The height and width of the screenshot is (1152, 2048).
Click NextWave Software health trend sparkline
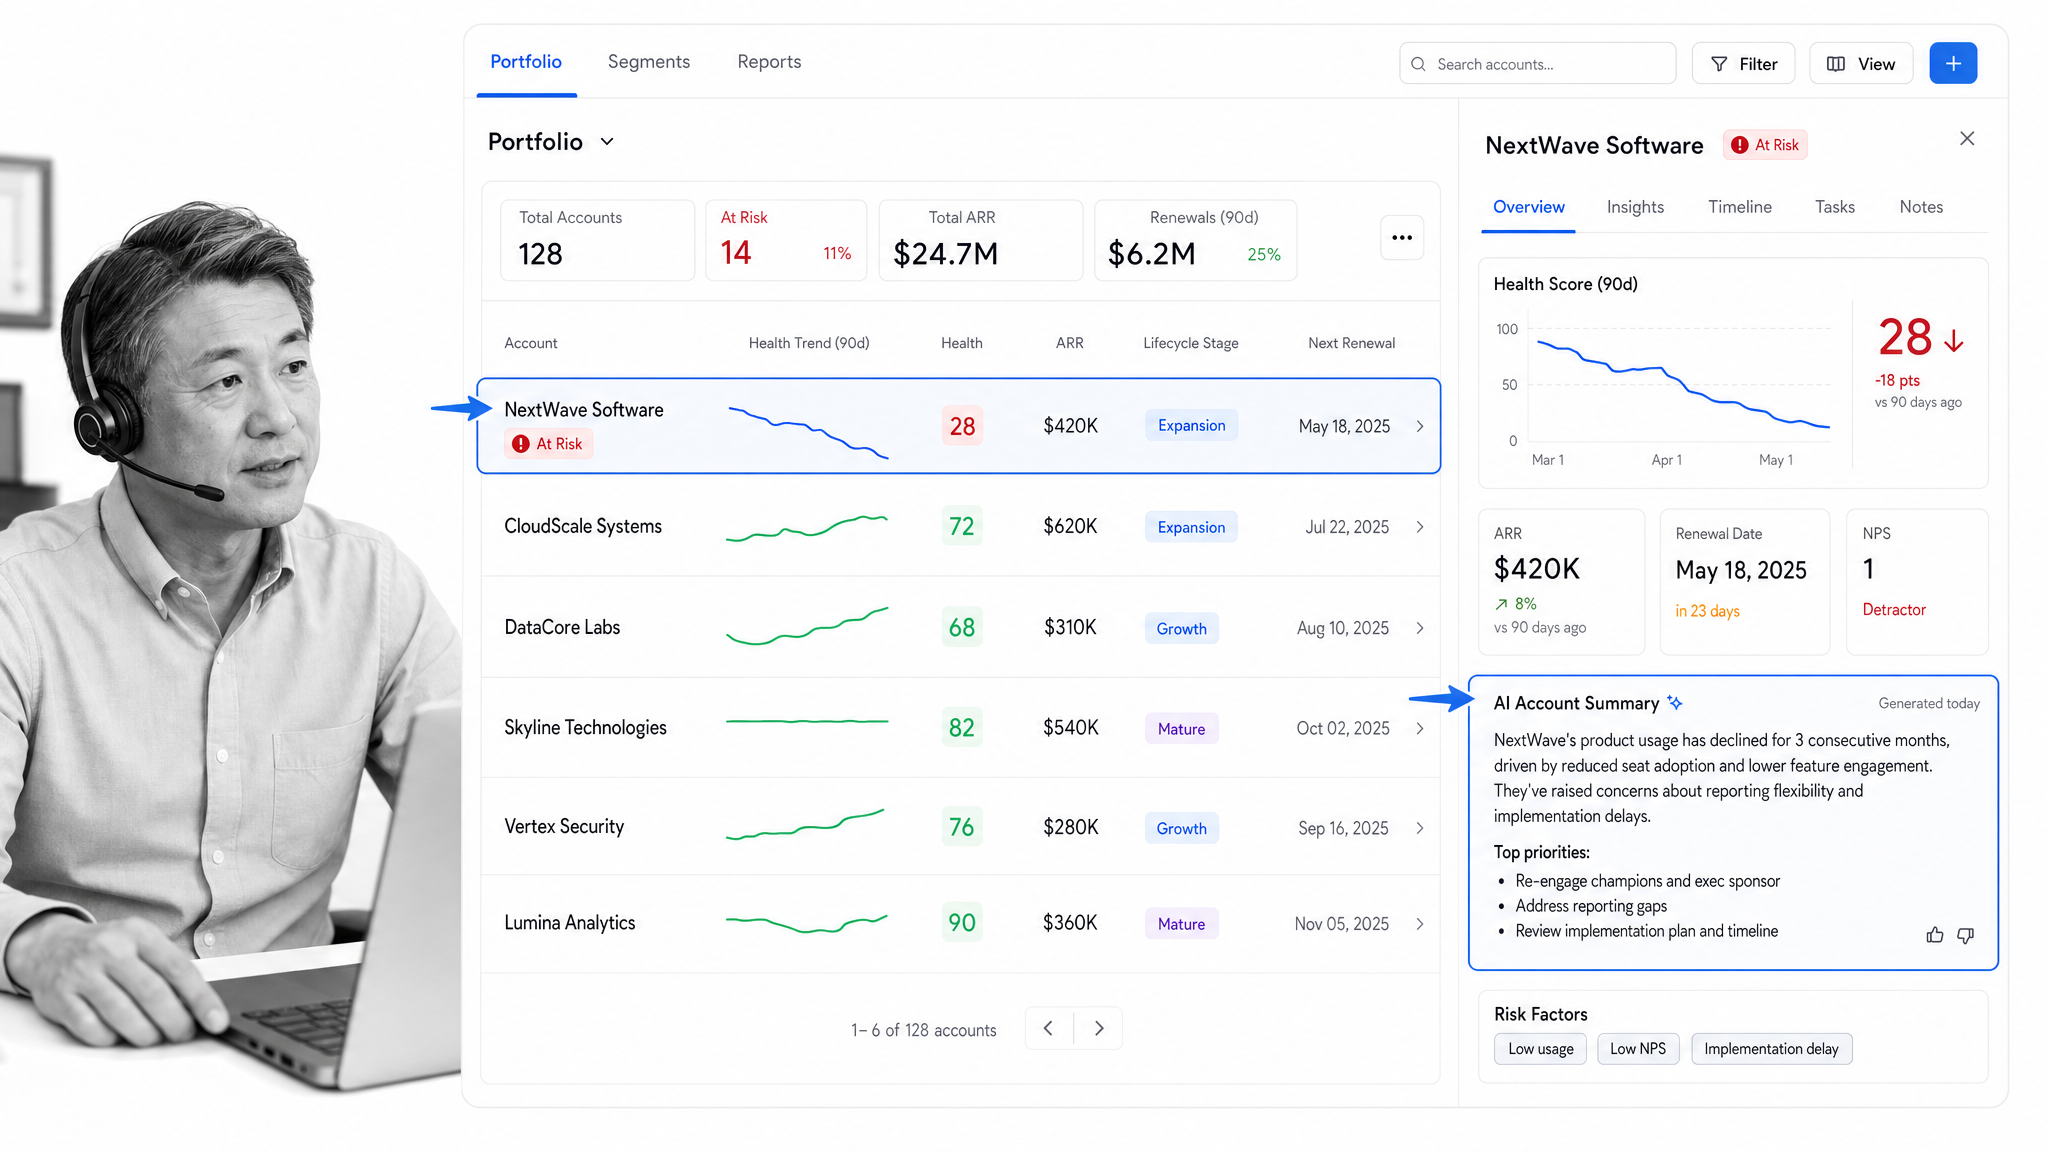click(x=808, y=432)
